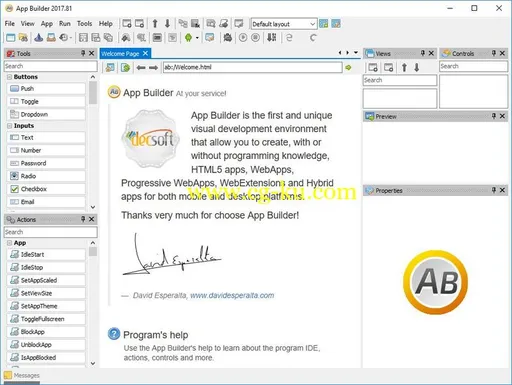512x385 pixels.
Task: Open the www.davidesperalta.com link
Action: (x=232, y=295)
